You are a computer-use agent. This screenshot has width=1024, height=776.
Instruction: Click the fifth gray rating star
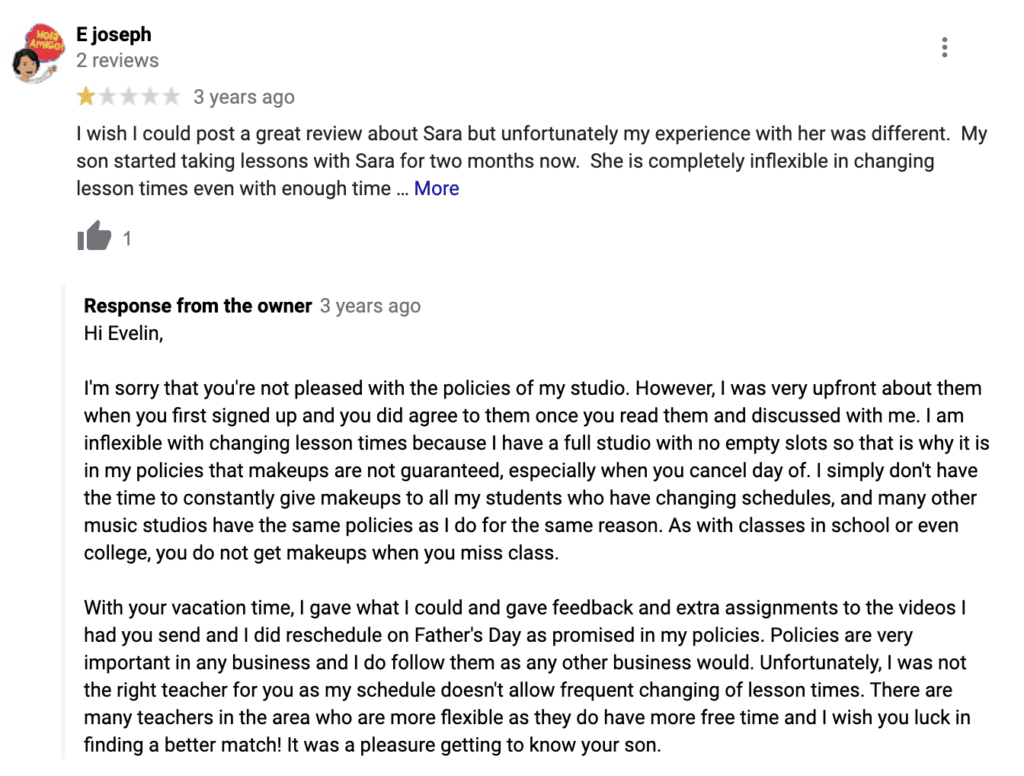tap(171, 97)
